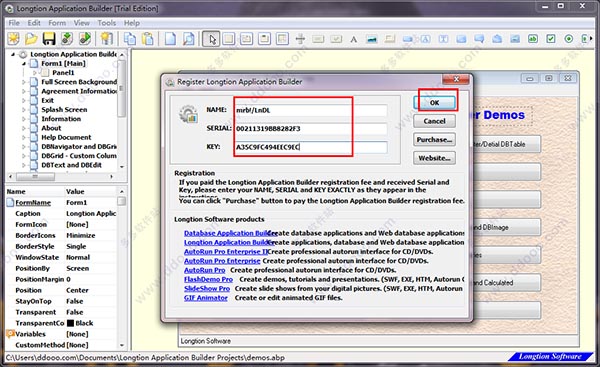Select the blue T text component icon
The image size is (600, 367).
(443, 39)
